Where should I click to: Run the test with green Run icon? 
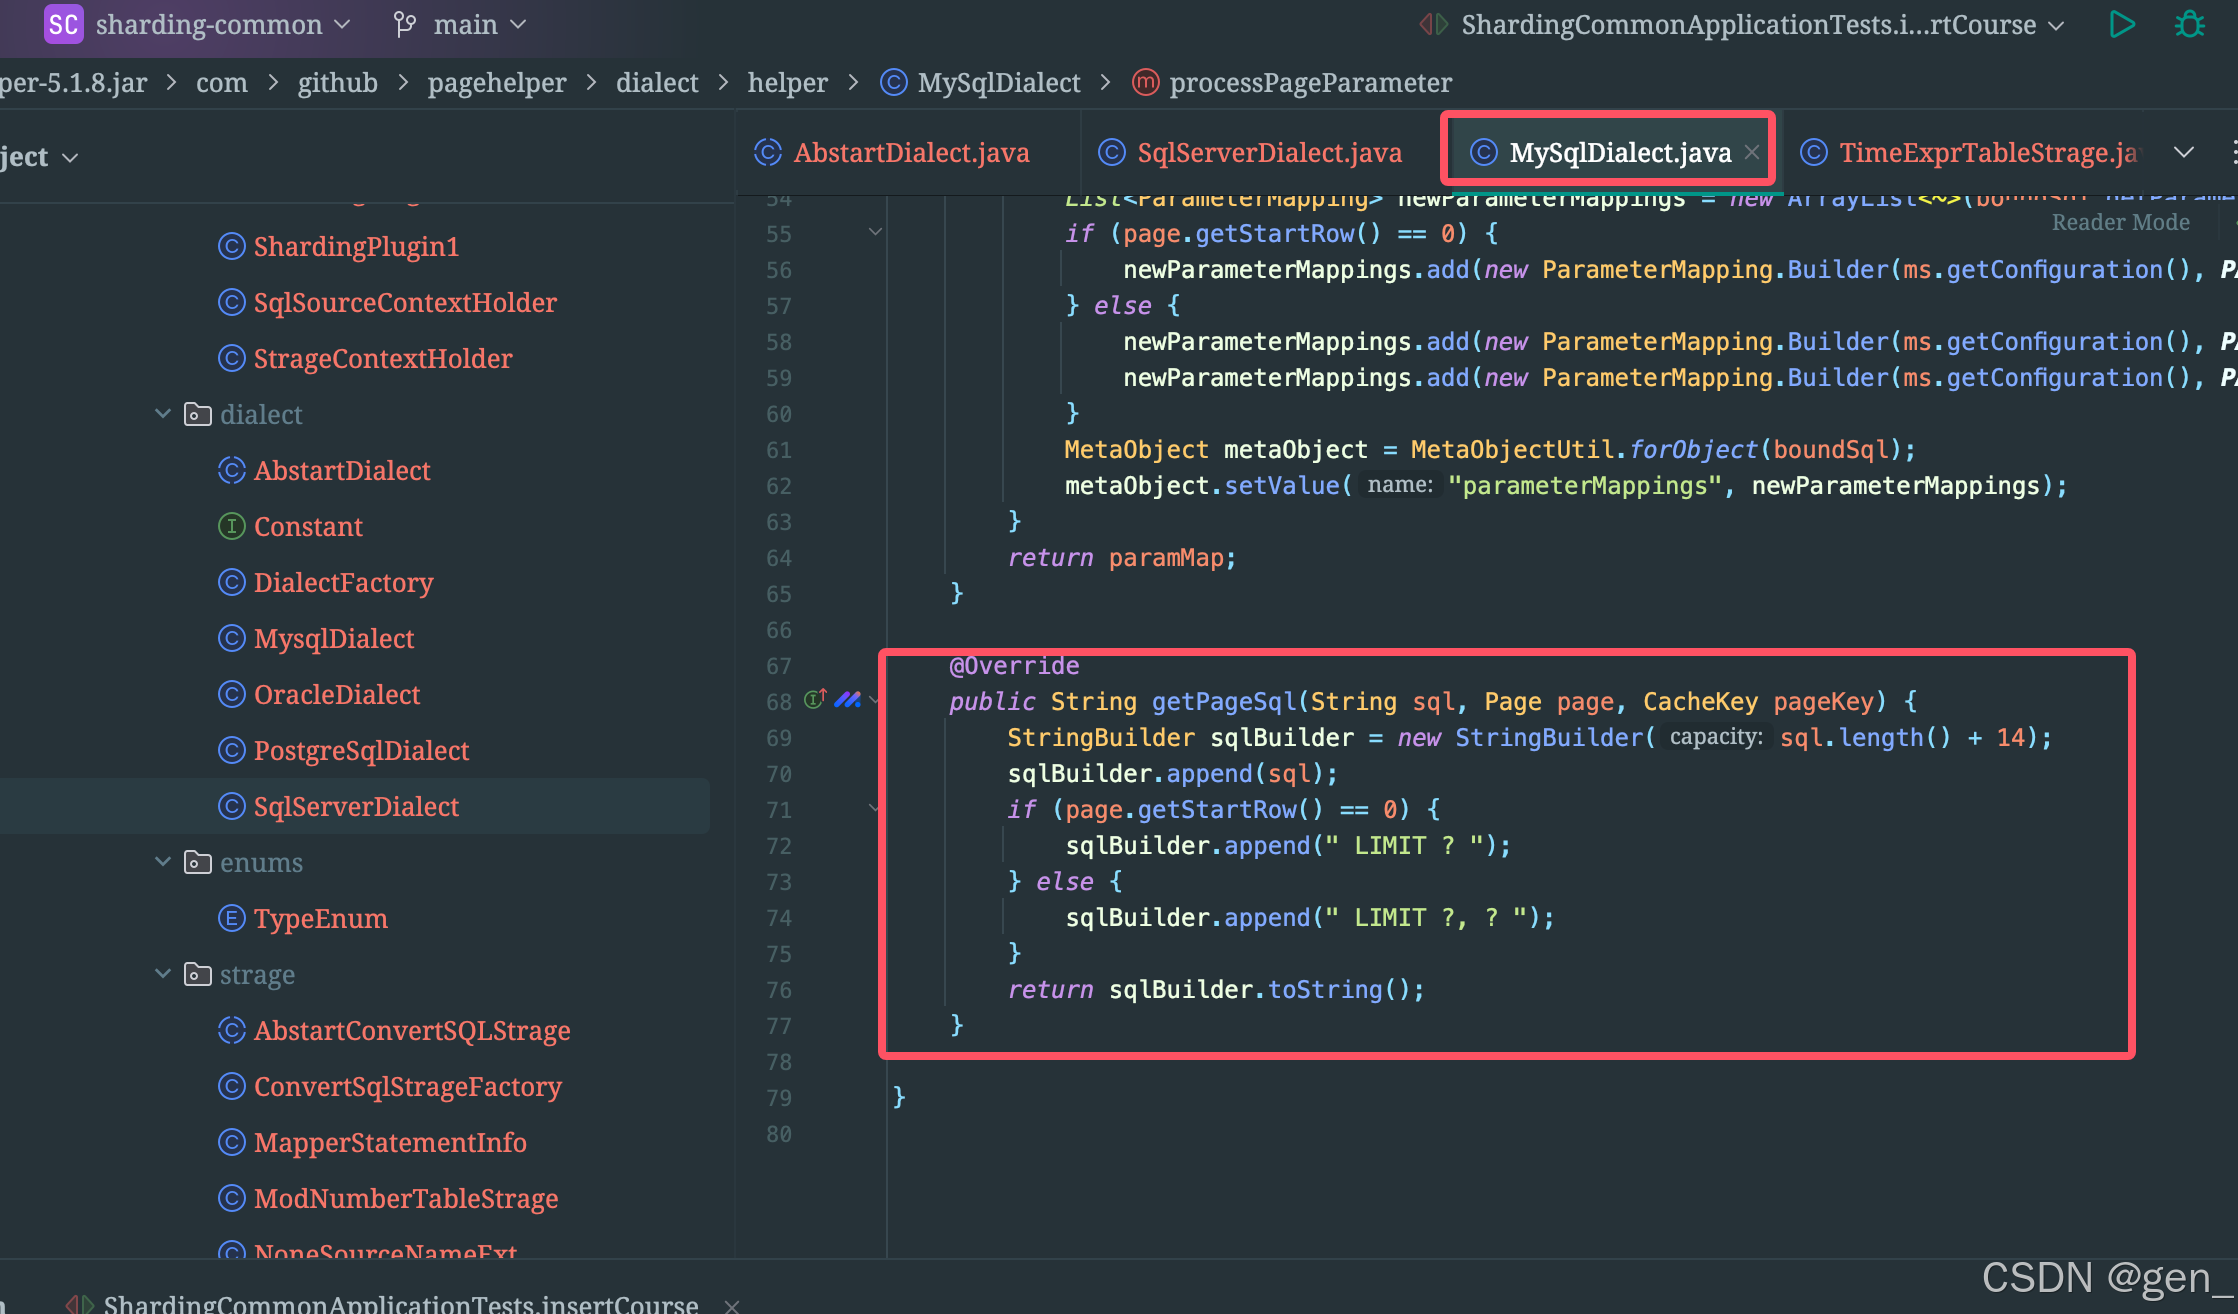pyautogui.click(x=2121, y=24)
